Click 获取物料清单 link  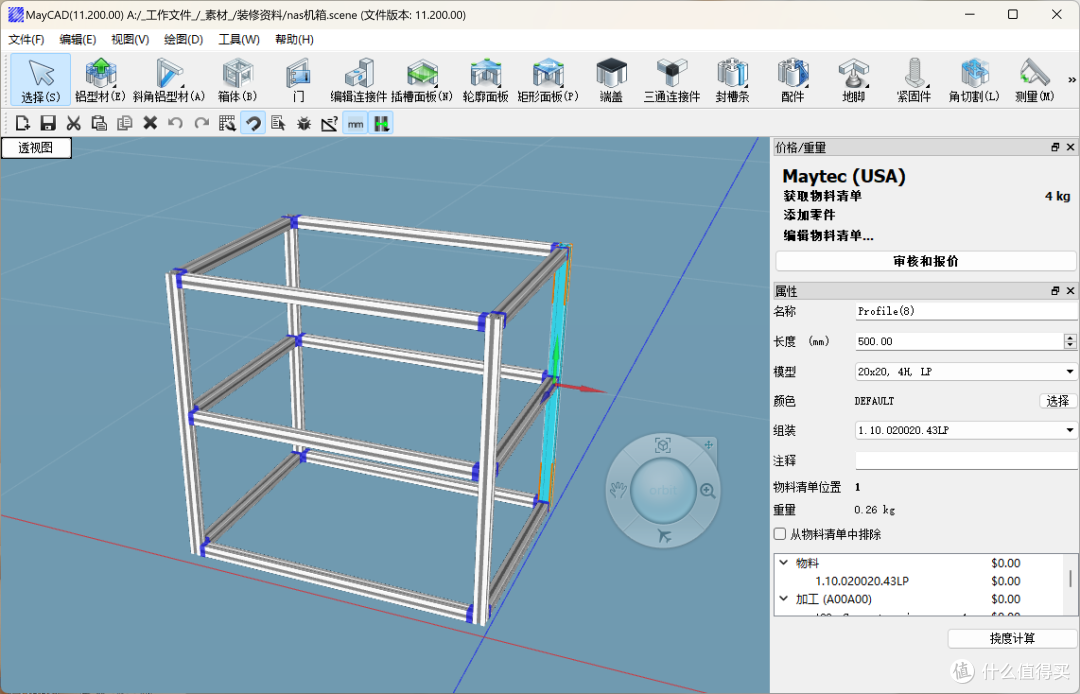(822, 196)
